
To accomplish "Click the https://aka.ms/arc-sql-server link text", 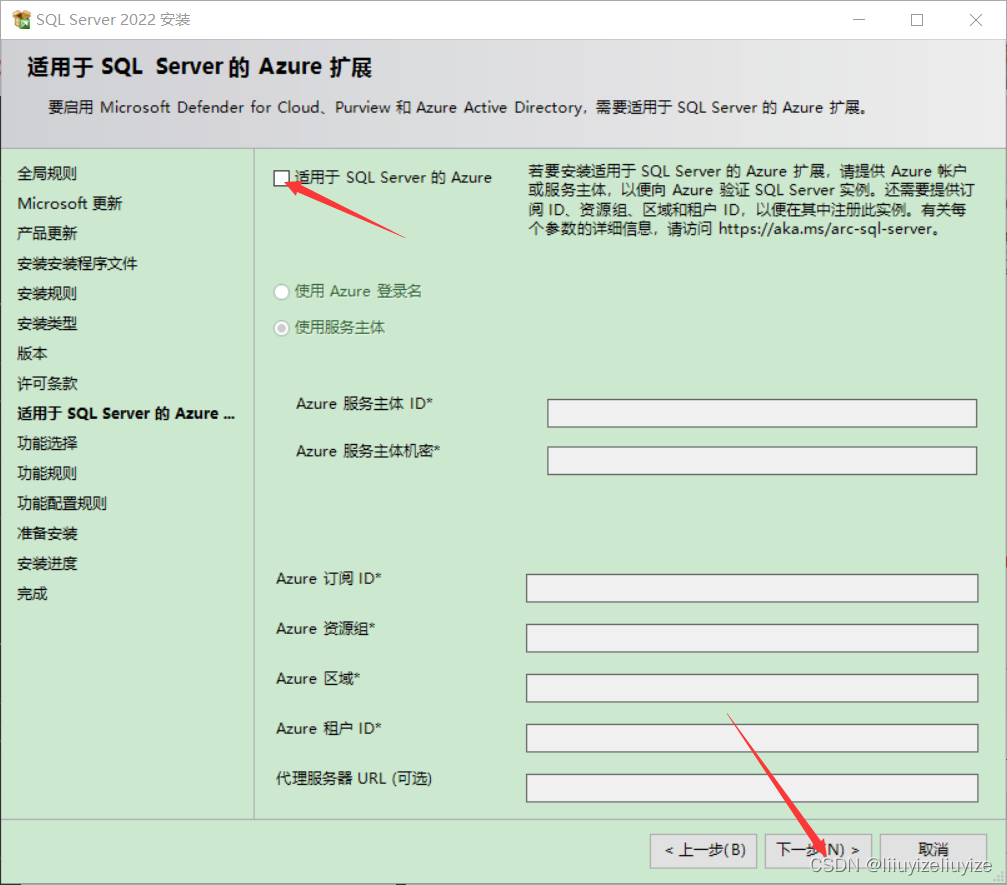I will coord(825,229).
